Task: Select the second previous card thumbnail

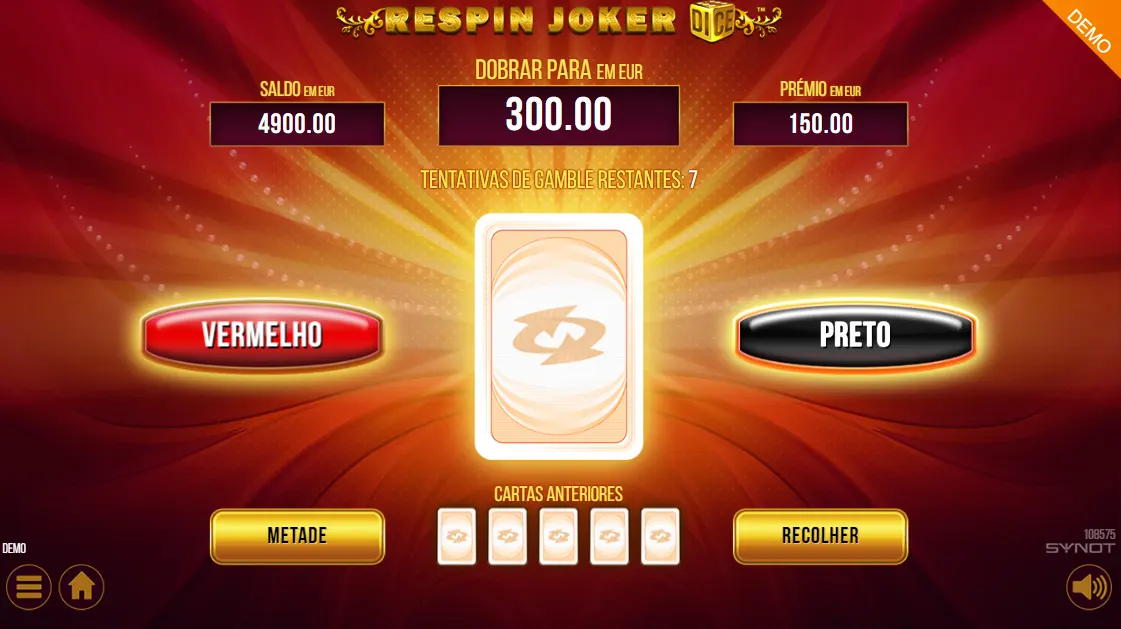Action: pyautogui.click(x=508, y=536)
